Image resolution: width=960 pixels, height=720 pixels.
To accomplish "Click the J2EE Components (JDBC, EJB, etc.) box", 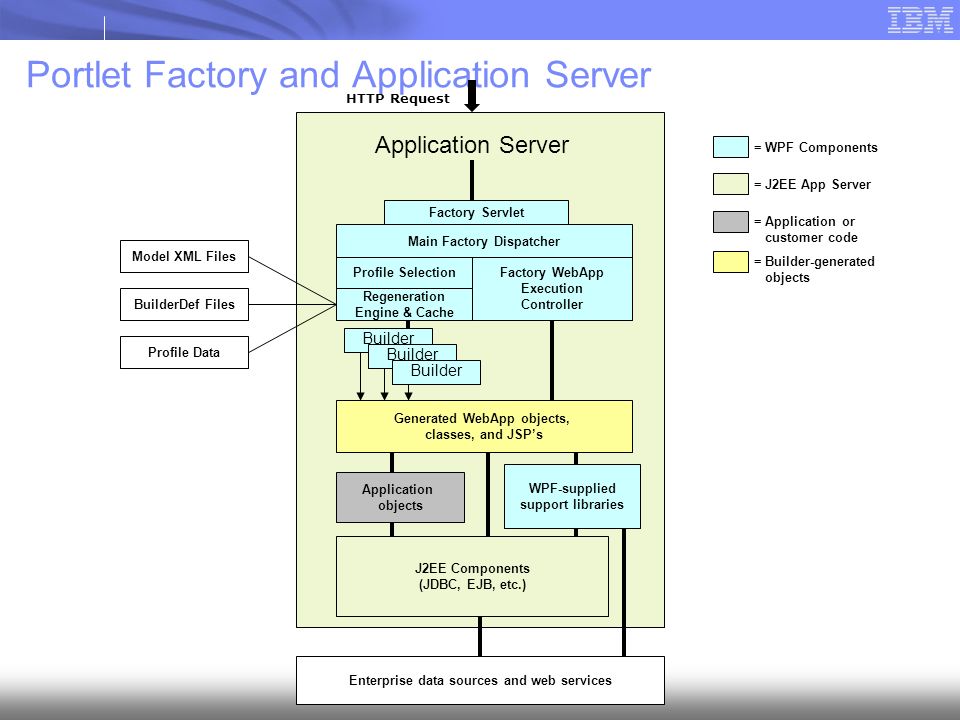I will 472,577.
